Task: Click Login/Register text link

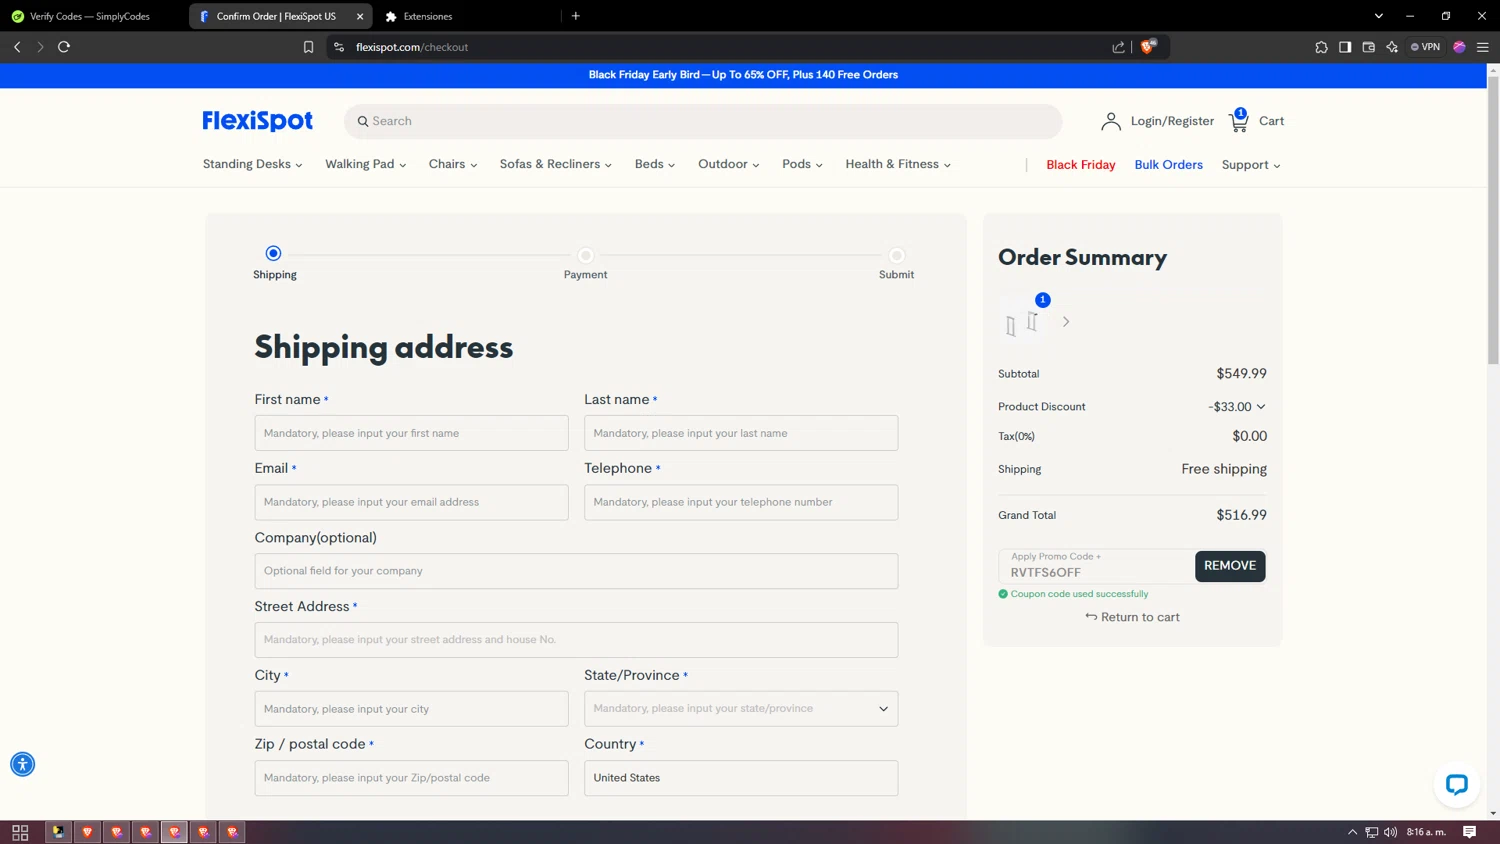Action: click(x=1172, y=121)
